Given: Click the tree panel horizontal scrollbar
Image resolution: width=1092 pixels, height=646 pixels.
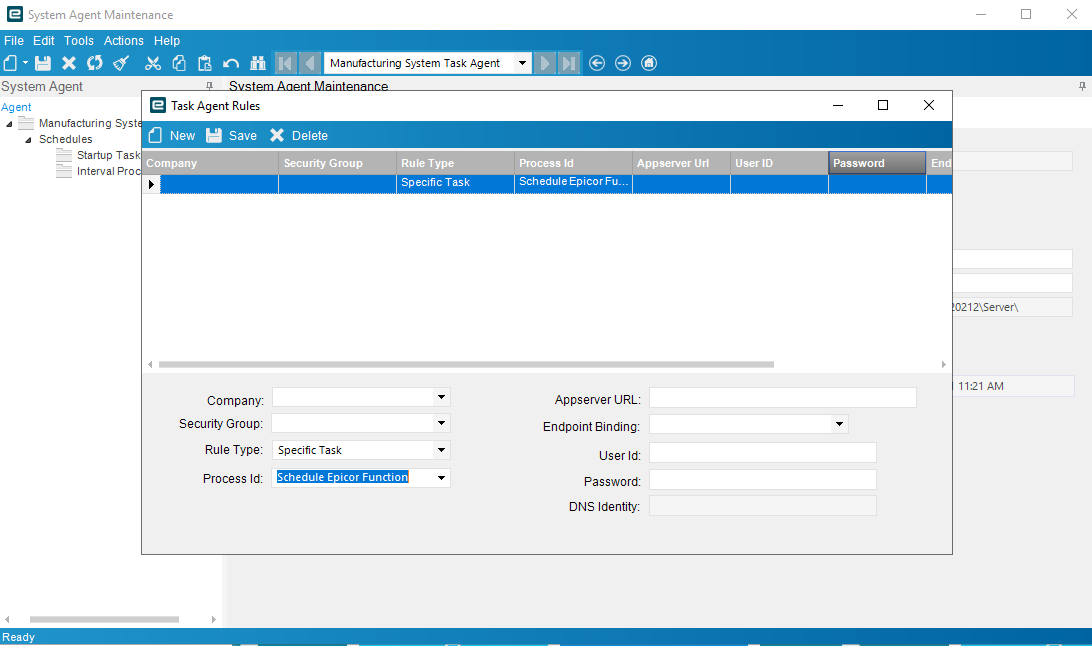Looking at the screenshot, I should (x=104, y=619).
